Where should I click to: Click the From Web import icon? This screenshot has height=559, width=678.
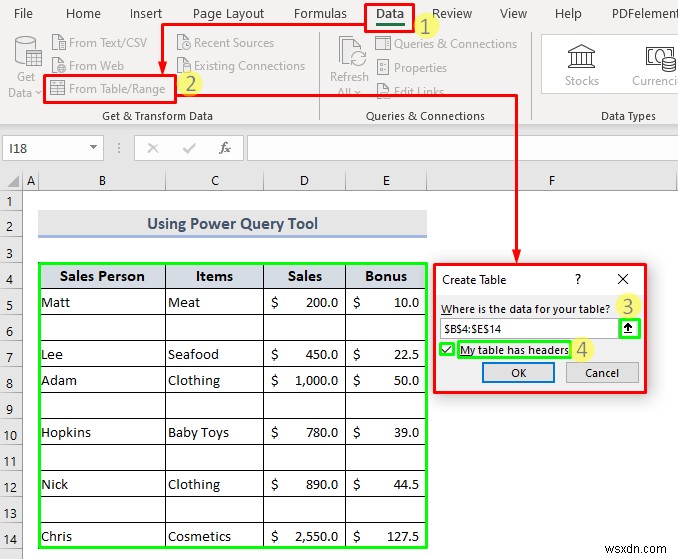[58, 66]
